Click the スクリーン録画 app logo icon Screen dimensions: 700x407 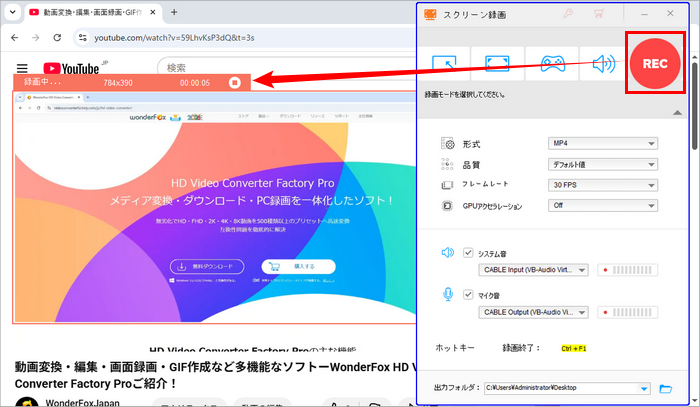pos(430,14)
